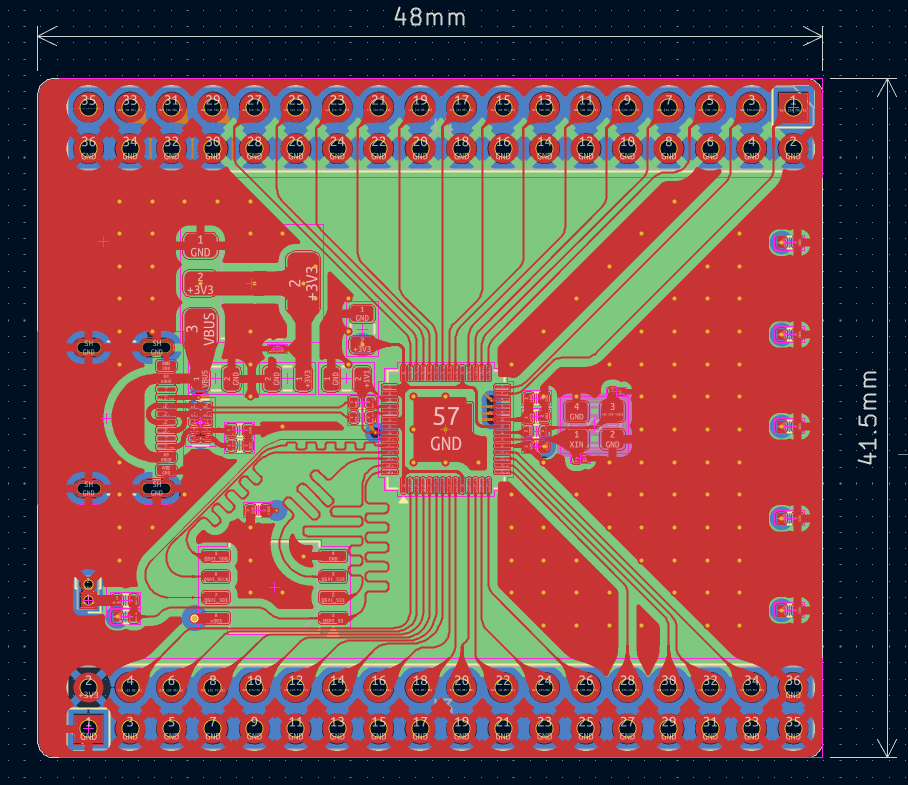908x785 pixels.
Task: Click top header pad 24
Action: pyautogui.click(x=337, y=149)
